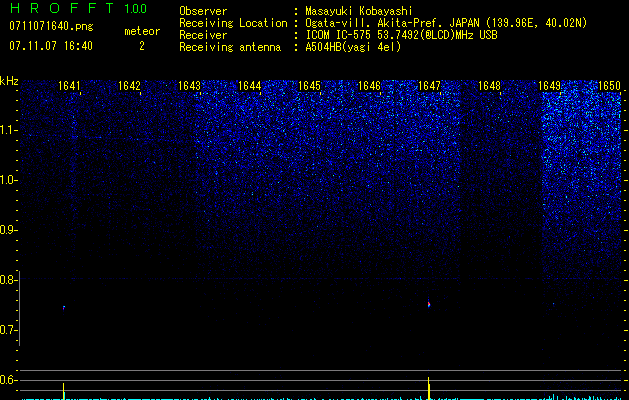Click the 1641 time marker
This screenshot has width=629, height=400.
(69, 86)
